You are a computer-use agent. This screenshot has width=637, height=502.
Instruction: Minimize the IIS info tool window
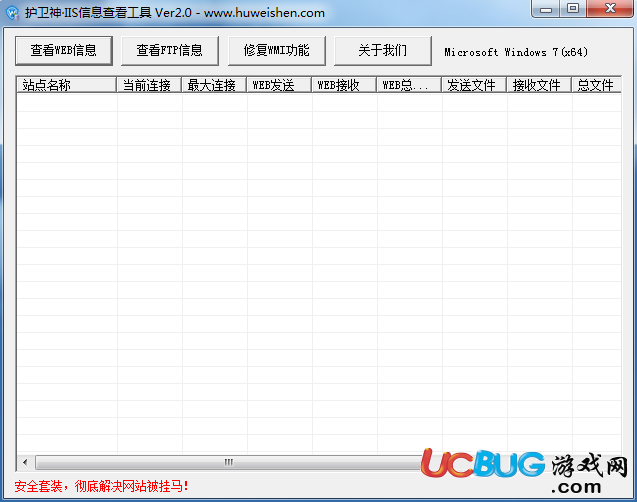[546, 9]
